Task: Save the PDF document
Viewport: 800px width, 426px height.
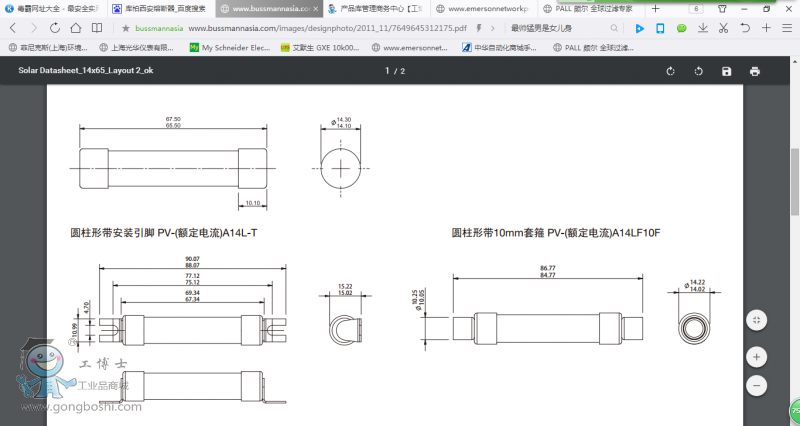Action: 726,71
